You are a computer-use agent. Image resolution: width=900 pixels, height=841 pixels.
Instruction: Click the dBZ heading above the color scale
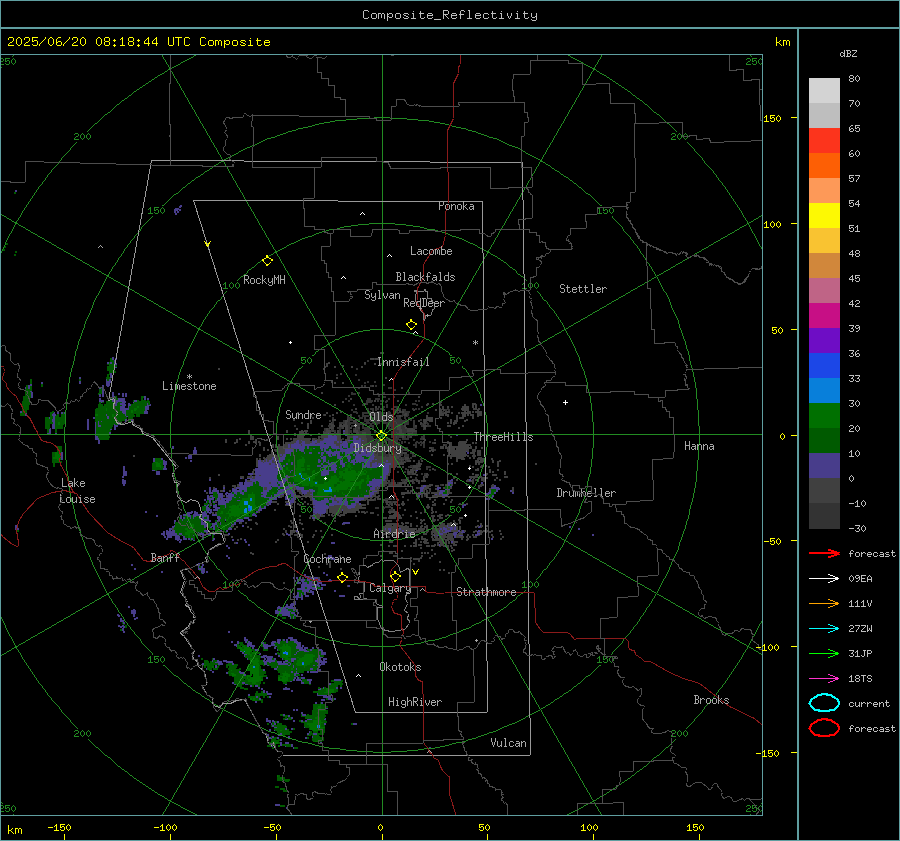pyautogui.click(x=848, y=53)
